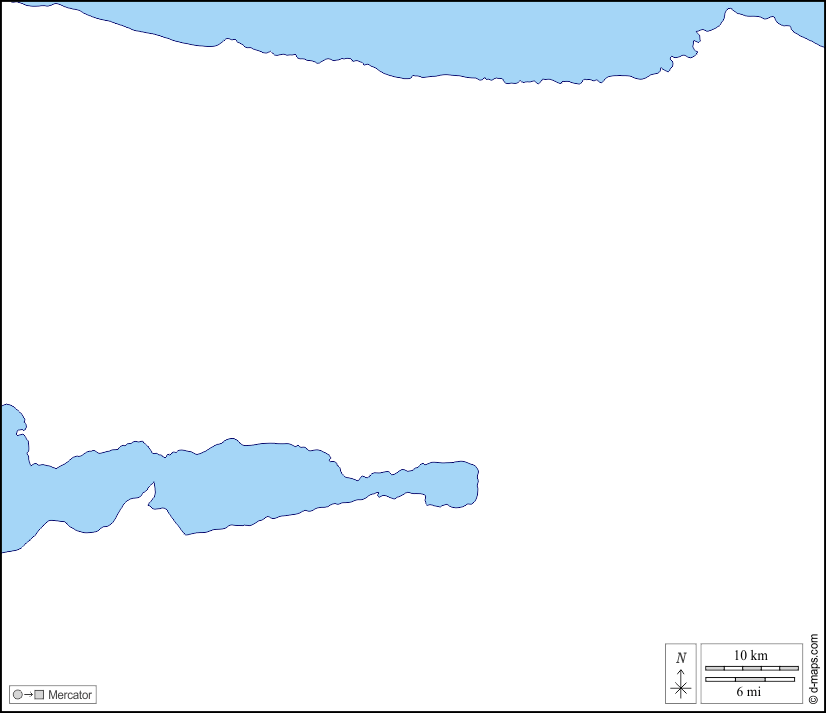Click the "6 mi" scale text
Viewport: 826px width, 713px height.
coord(750,692)
